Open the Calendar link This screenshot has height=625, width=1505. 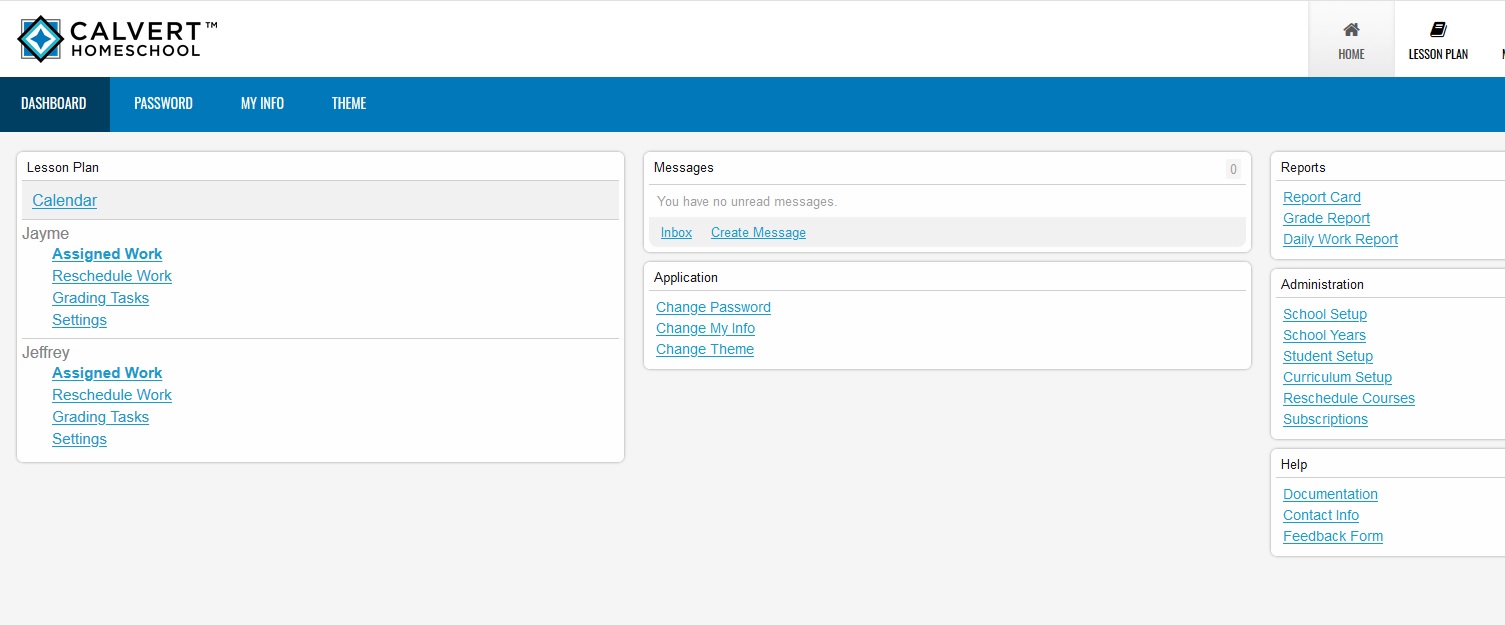[64, 201]
